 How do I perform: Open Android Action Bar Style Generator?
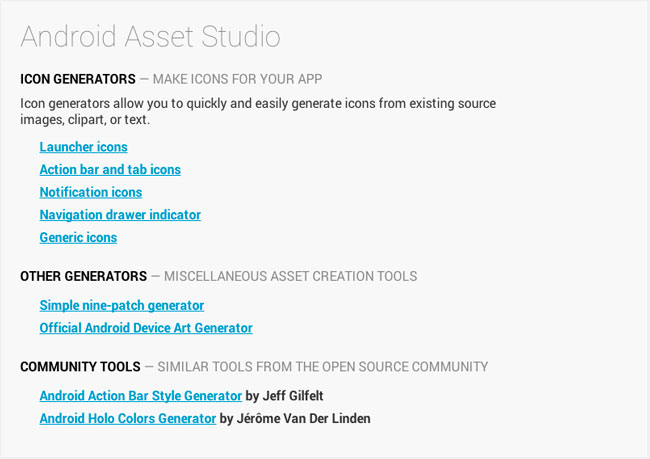(141, 396)
